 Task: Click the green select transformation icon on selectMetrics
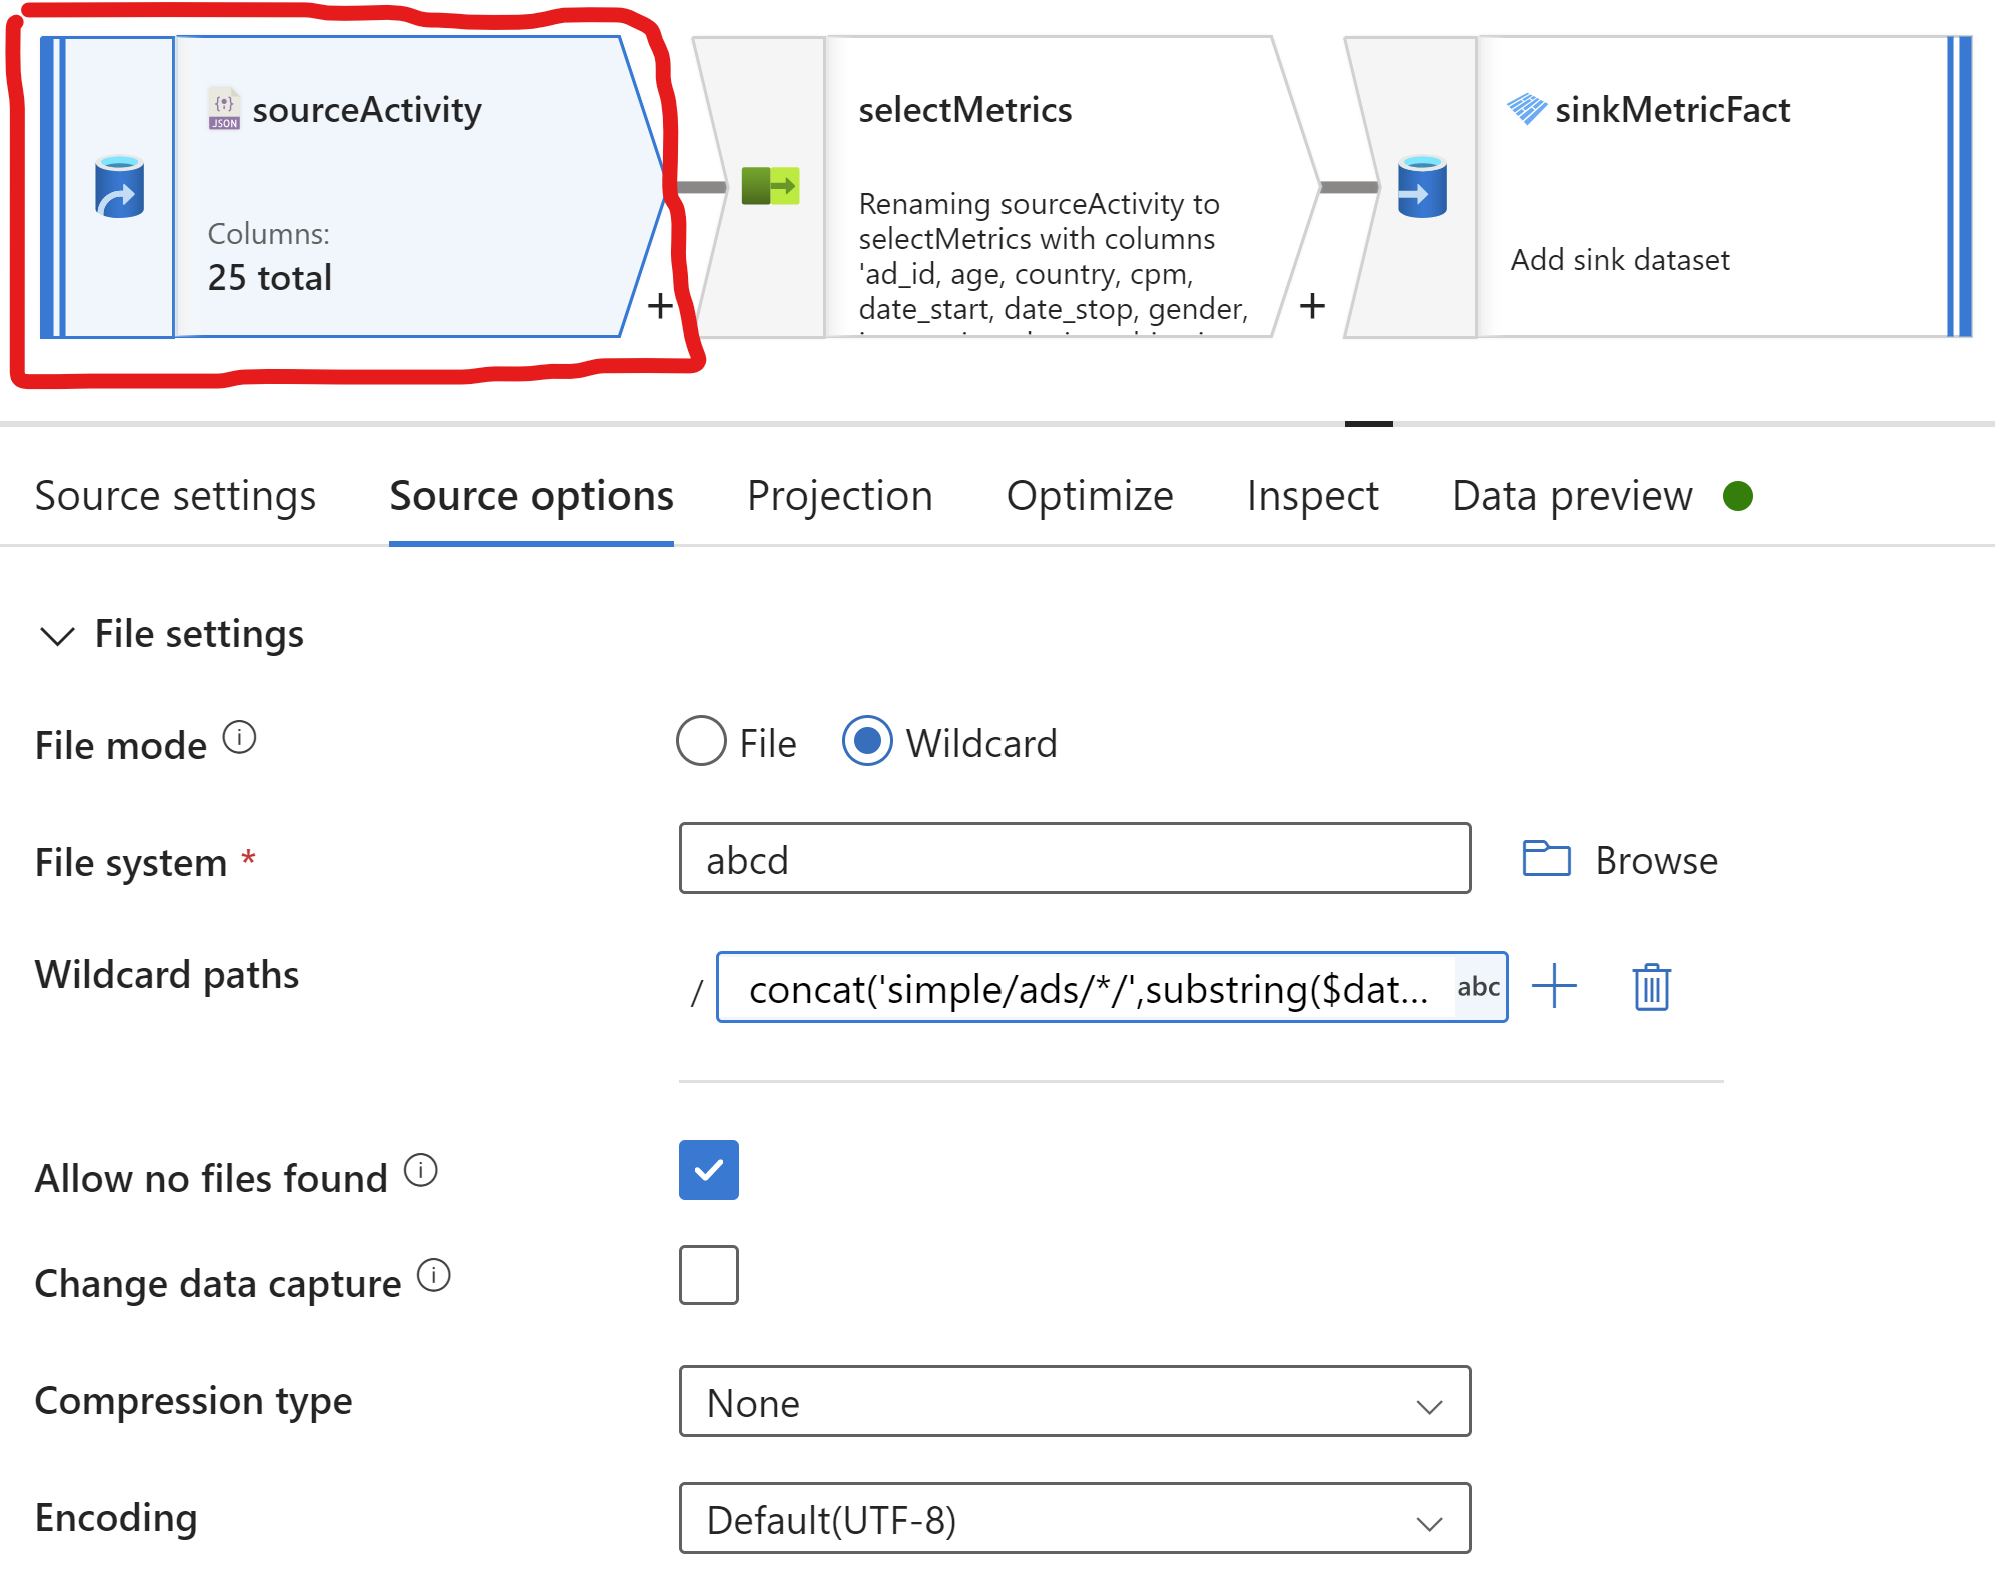pos(768,186)
